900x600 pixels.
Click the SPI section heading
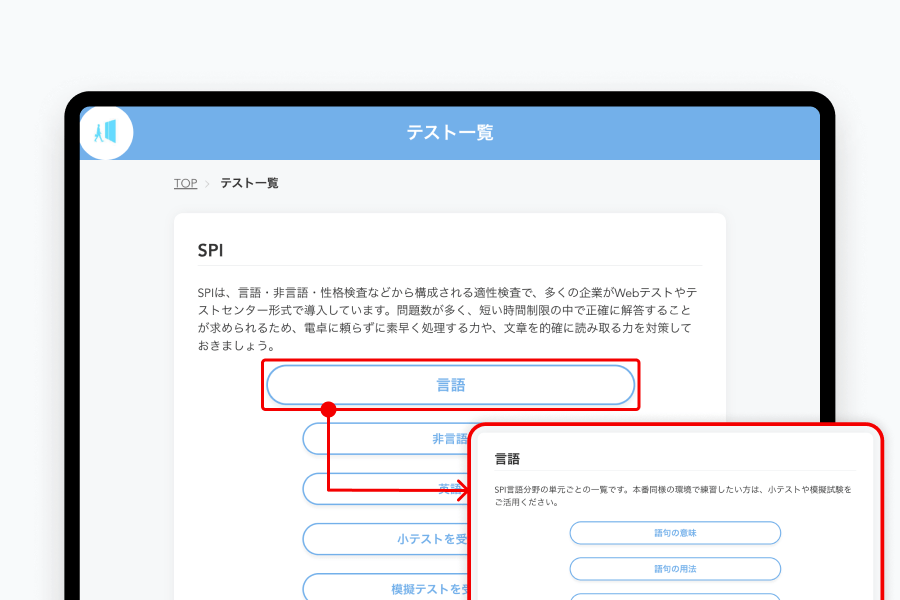(210, 250)
